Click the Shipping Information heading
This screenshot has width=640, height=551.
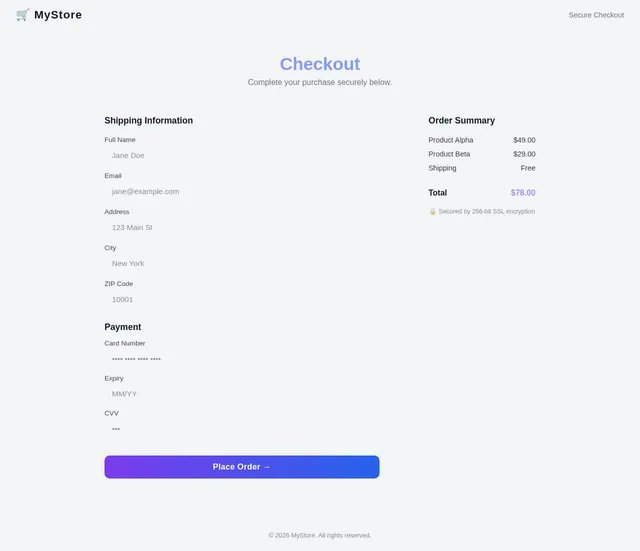[149, 120]
